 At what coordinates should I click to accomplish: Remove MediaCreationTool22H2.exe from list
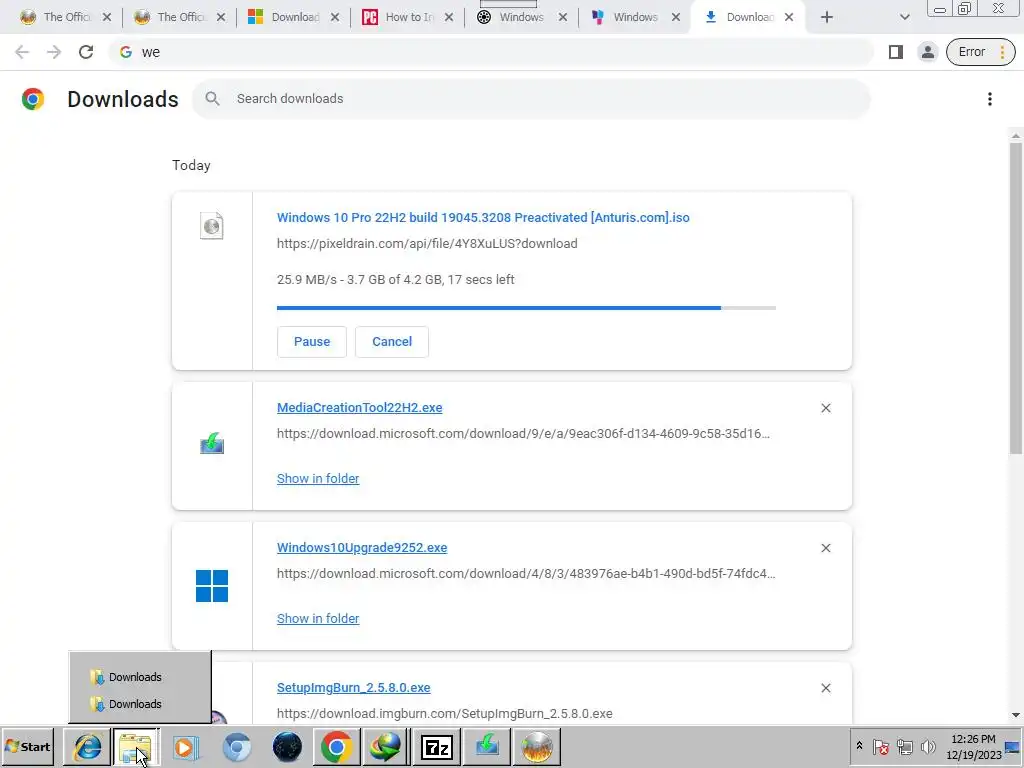pos(825,408)
